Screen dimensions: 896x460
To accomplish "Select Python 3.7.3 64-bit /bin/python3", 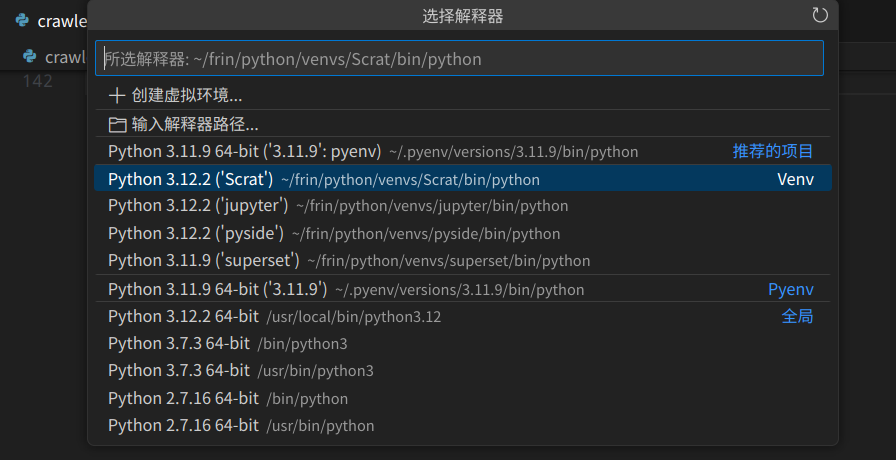I will (463, 343).
